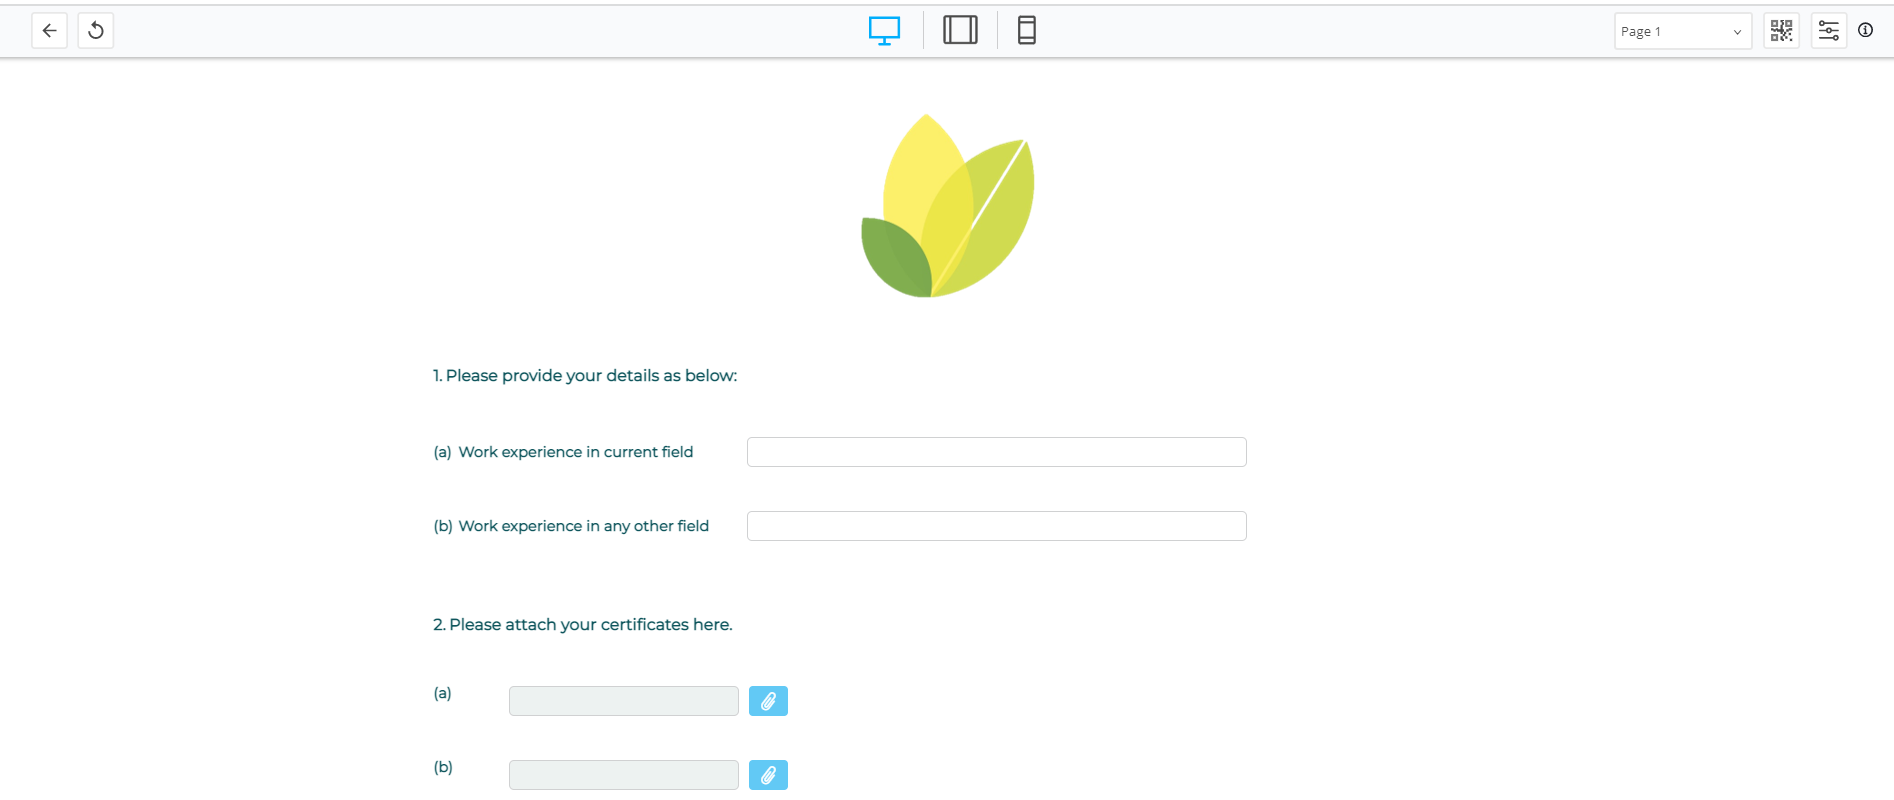Focus the current field work experience input
Image resolution: width=1894 pixels, height=800 pixels.
pos(996,452)
